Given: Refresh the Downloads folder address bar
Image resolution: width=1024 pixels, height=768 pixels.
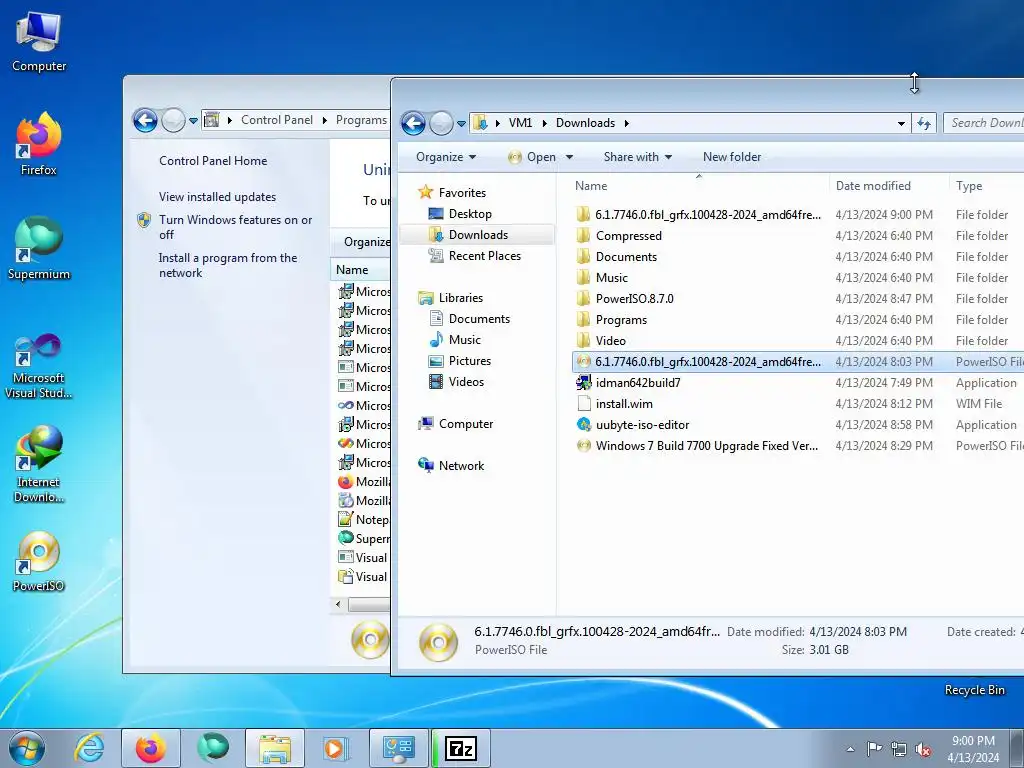Looking at the screenshot, I should [923, 123].
